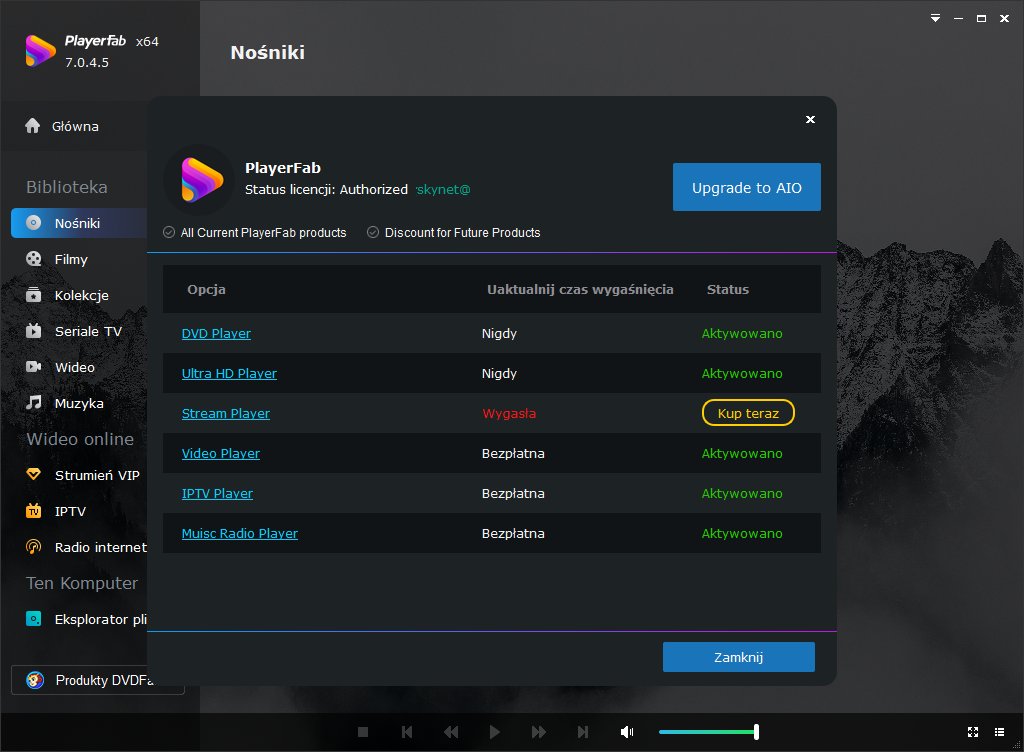Skip to the next track
1024x752 pixels.
tap(583, 732)
